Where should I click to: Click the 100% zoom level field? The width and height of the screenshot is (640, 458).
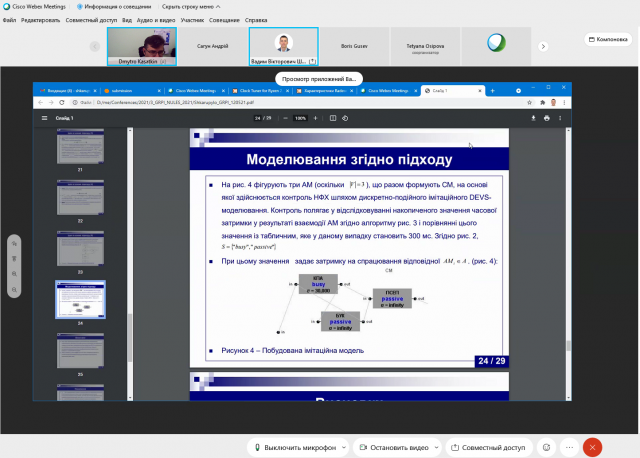[x=300, y=118]
